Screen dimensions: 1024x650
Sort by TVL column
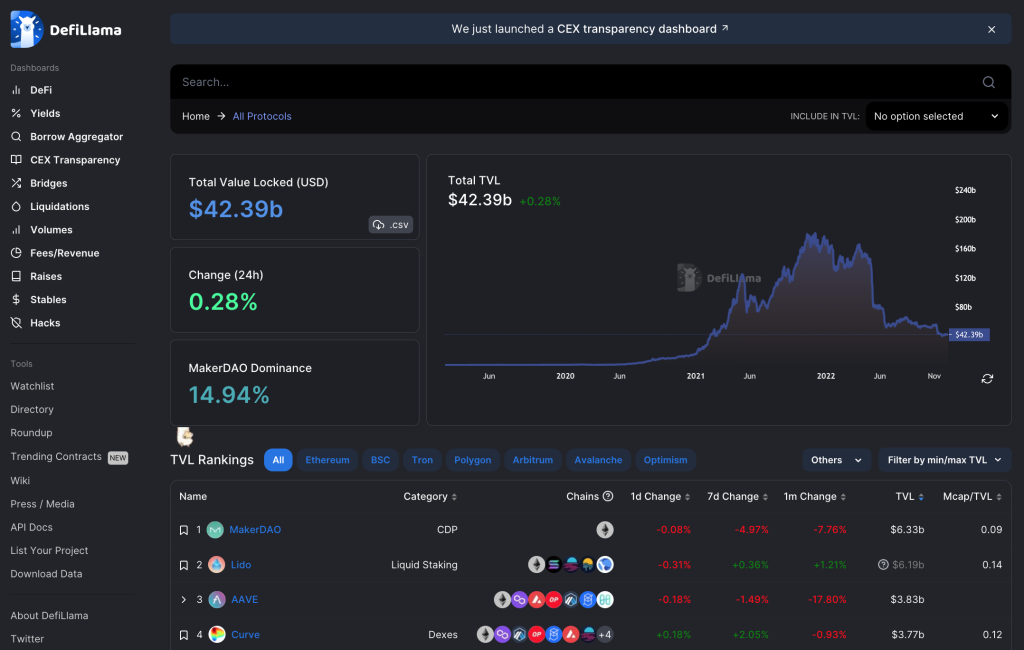click(x=909, y=496)
